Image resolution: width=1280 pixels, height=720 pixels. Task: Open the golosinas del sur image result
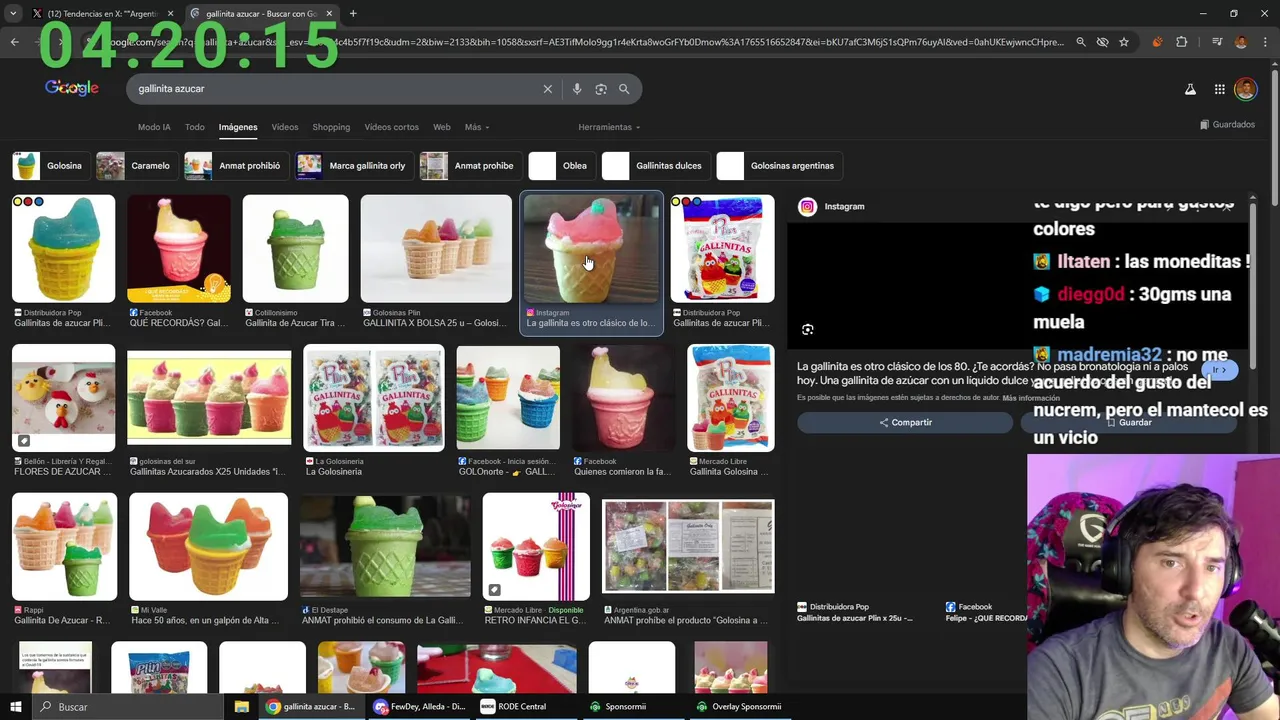209,398
